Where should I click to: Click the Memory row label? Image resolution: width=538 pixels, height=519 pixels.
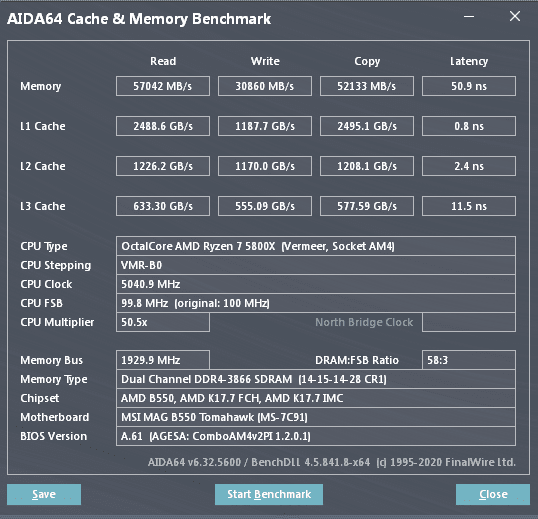(x=40, y=86)
